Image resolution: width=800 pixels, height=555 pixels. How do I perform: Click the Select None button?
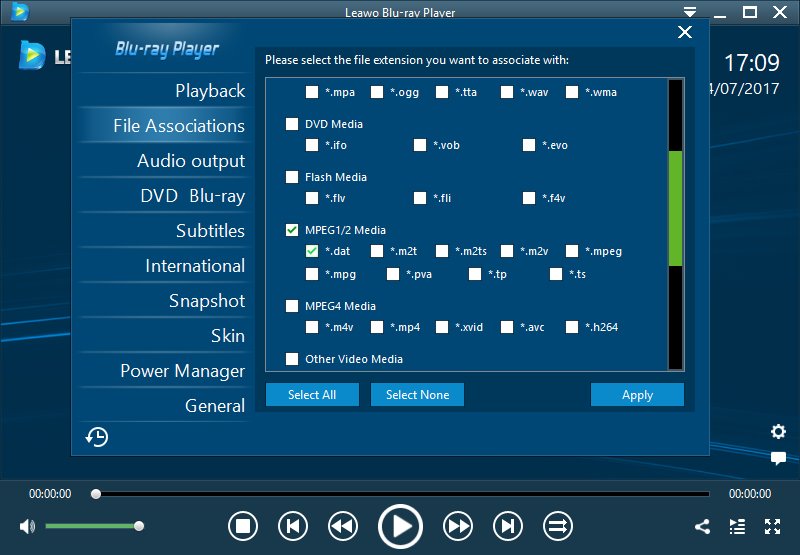pyautogui.click(x=417, y=394)
